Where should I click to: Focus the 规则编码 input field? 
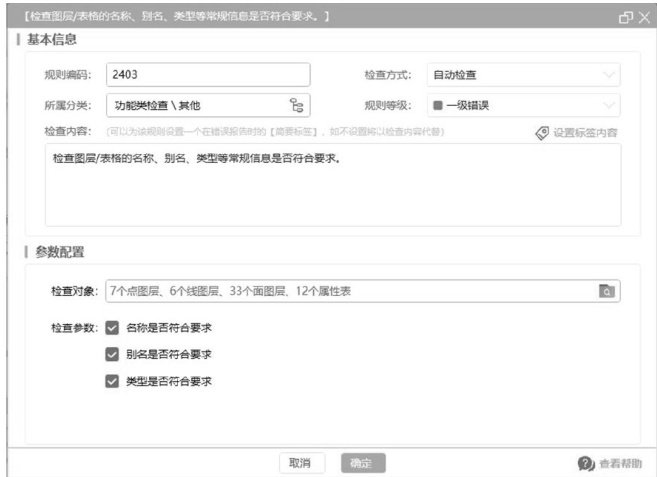coord(207,75)
